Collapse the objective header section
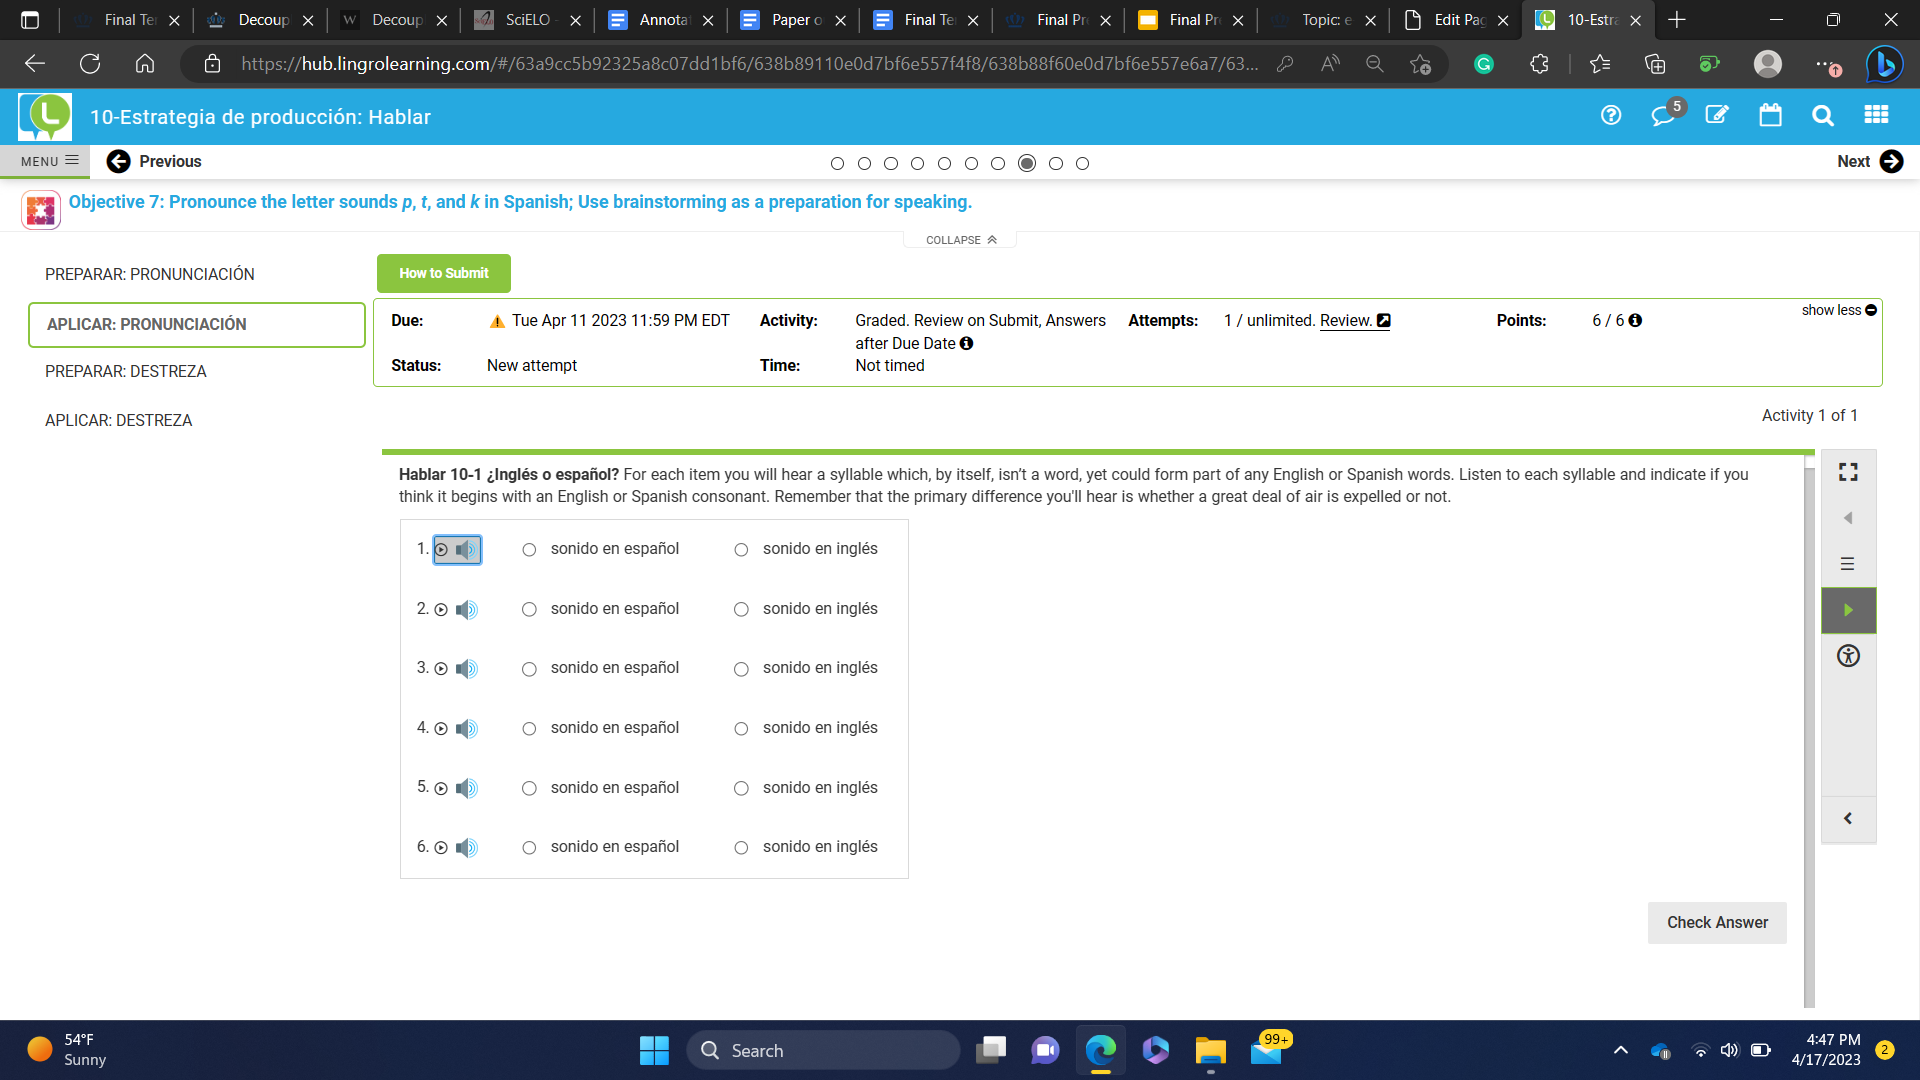 point(960,240)
